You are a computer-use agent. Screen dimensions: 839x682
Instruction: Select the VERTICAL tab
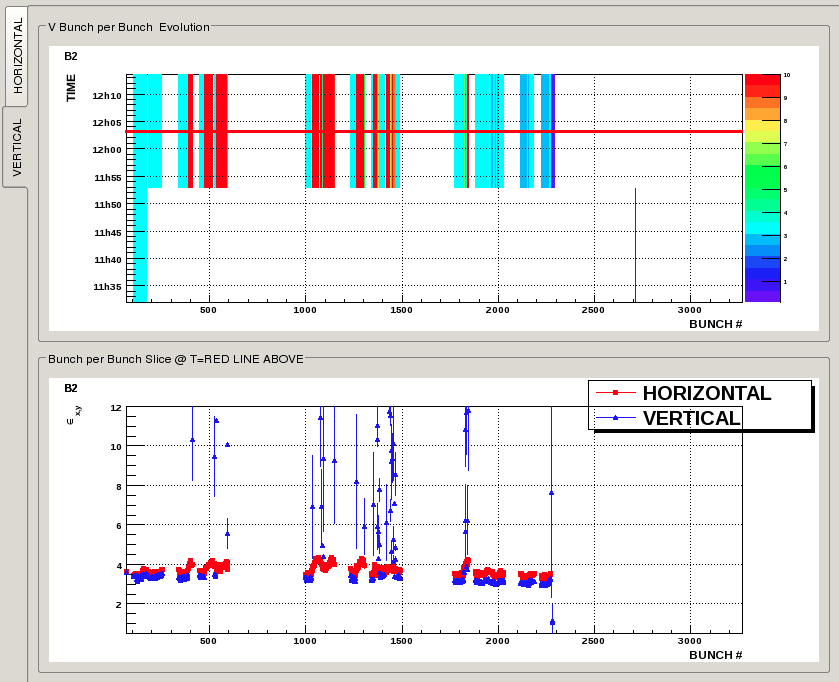point(16,147)
